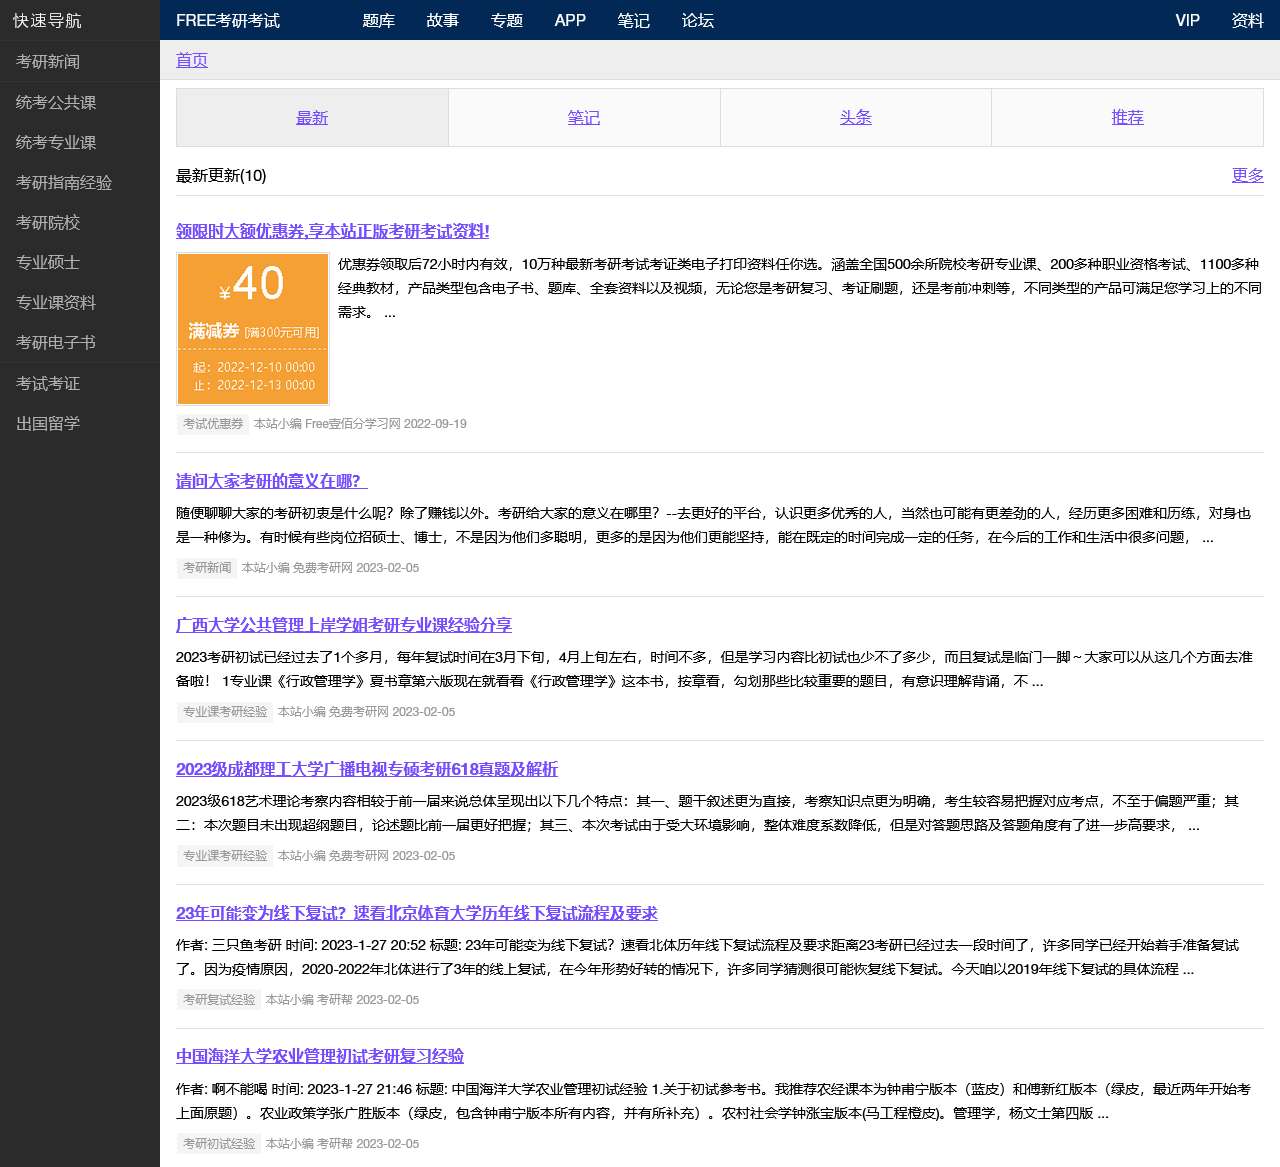Open 考研电子书 in the sidebar
Viewport: 1280px width, 1167px height.
tap(80, 342)
